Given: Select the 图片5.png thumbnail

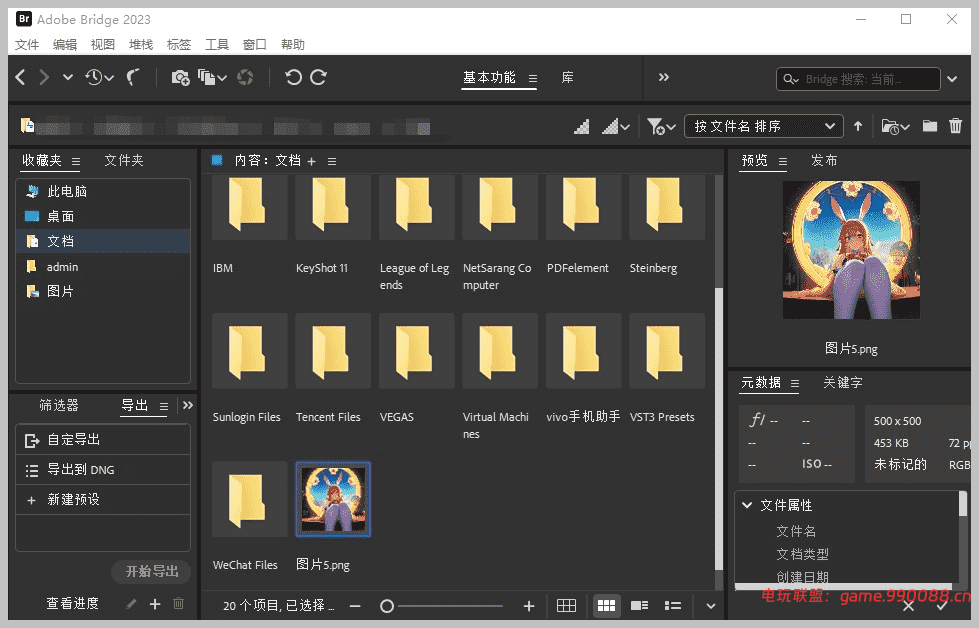Looking at the screenshot, I should [x=332, y=498].
